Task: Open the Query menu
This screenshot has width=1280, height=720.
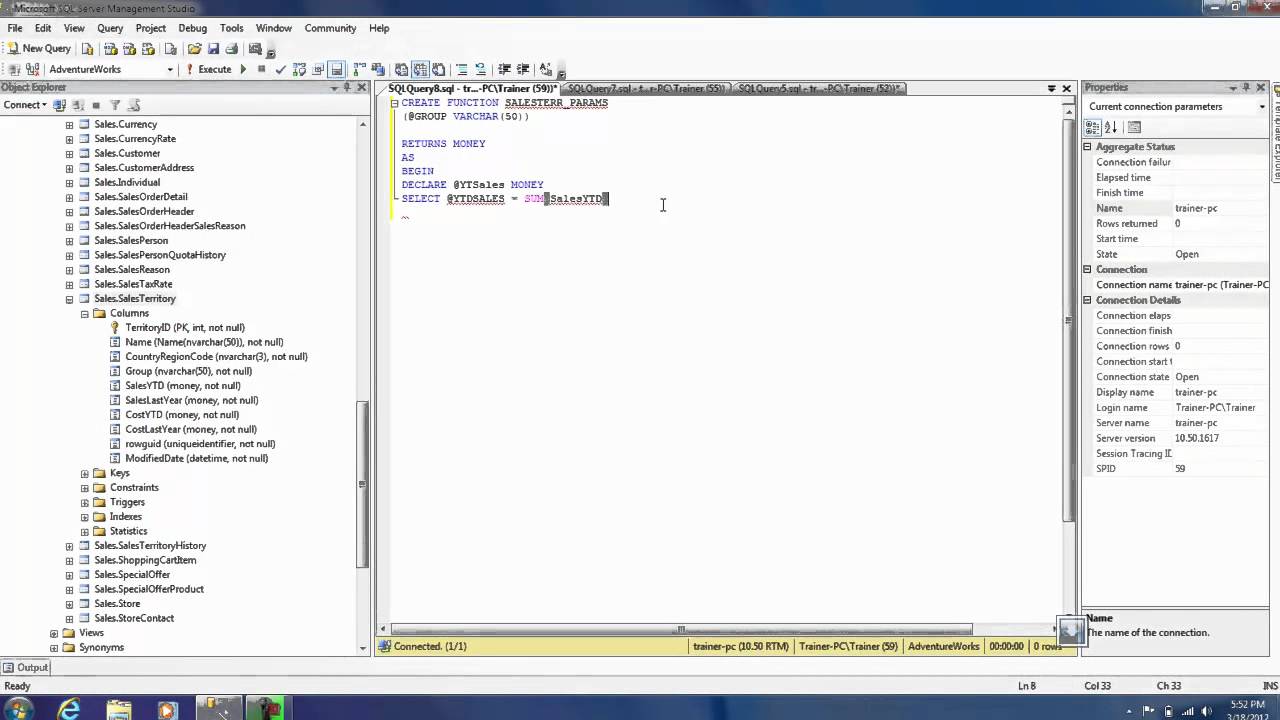Action: [110, 28]
